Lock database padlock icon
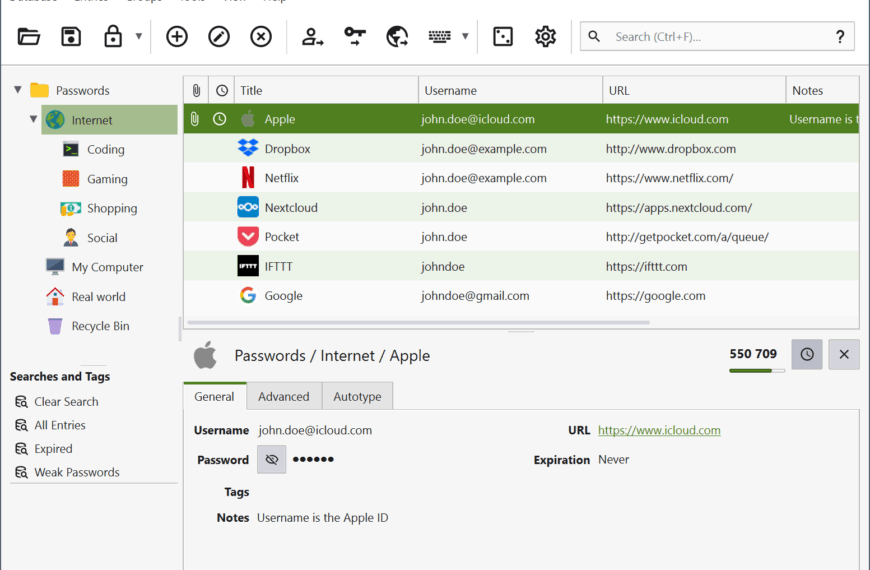 click(113, 37)
